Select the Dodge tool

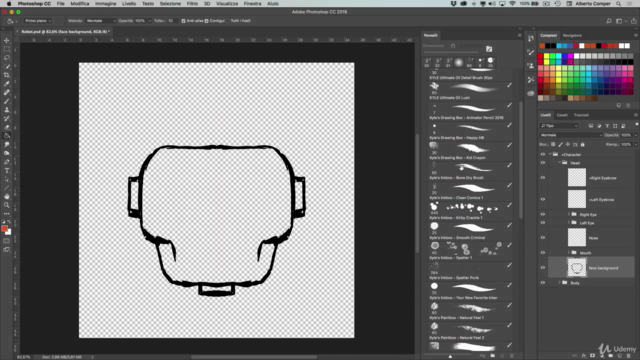coord(7,153)
